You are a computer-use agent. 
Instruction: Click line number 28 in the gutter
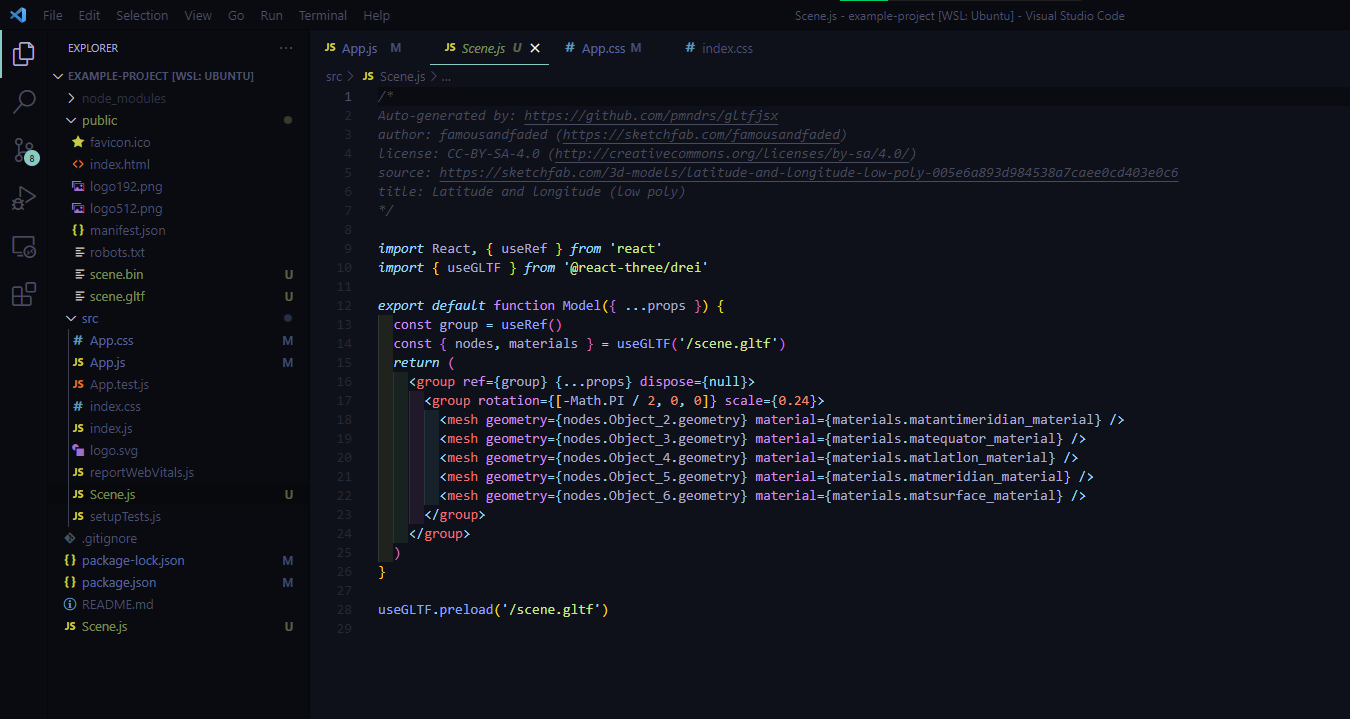345,609
